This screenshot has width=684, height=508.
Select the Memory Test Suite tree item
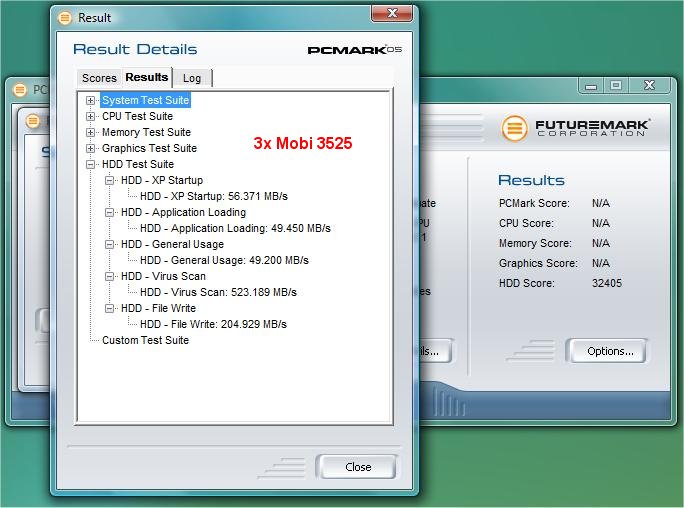pos(146,132)
